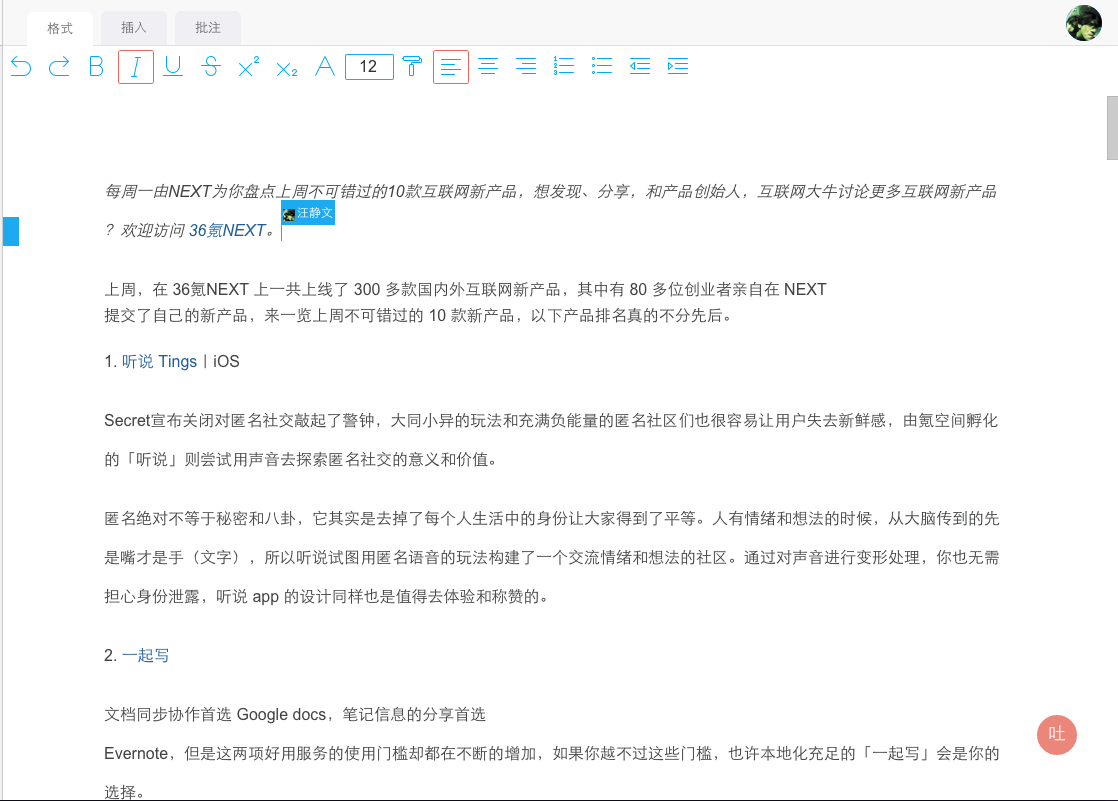
Task: Center align the text
Action: (x=488, y=67)
